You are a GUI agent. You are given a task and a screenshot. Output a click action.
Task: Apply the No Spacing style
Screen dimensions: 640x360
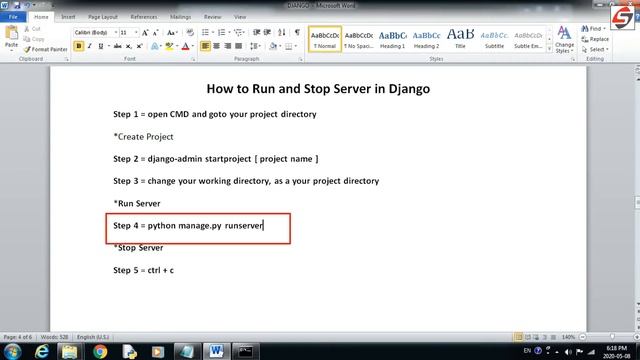358,39
